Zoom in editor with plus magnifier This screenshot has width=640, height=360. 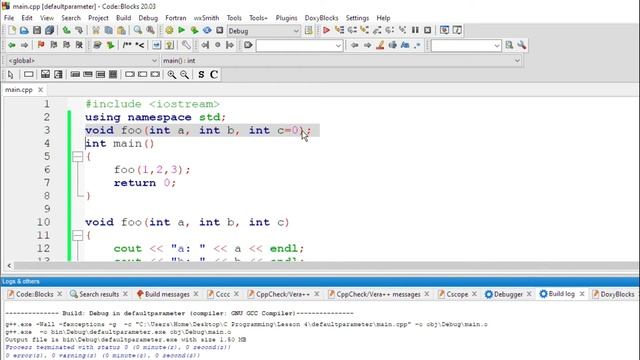tap(171, 74)
